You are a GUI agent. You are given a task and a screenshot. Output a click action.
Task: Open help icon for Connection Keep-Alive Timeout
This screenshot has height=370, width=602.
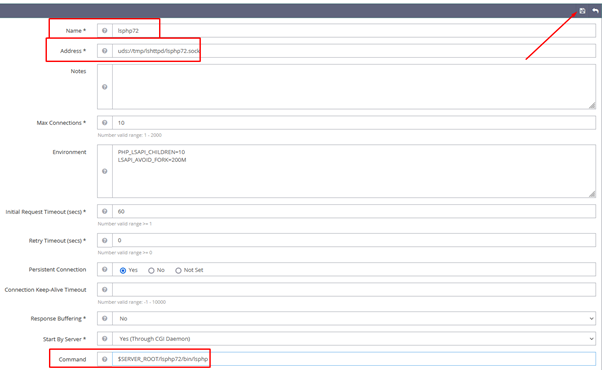pyautogui.click(x=104, y=290)
